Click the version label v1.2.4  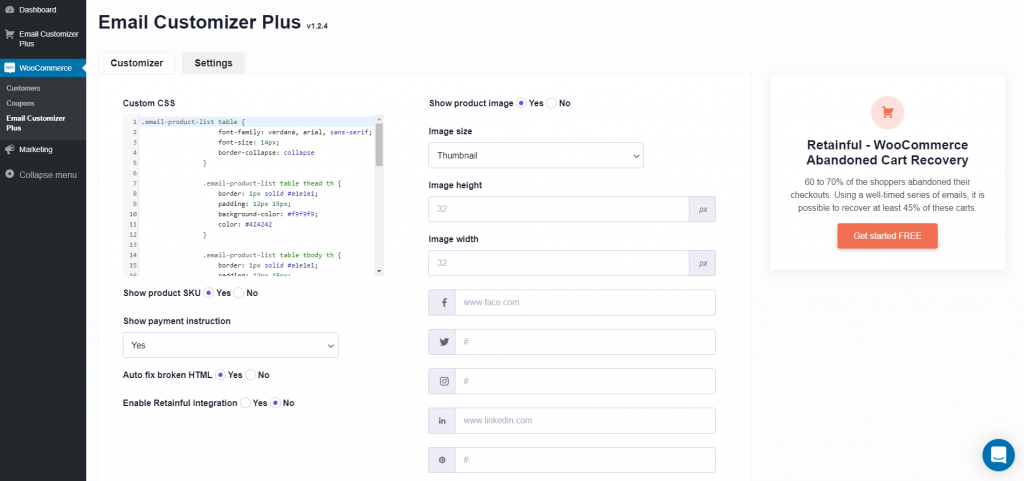[x=317, y=26]
